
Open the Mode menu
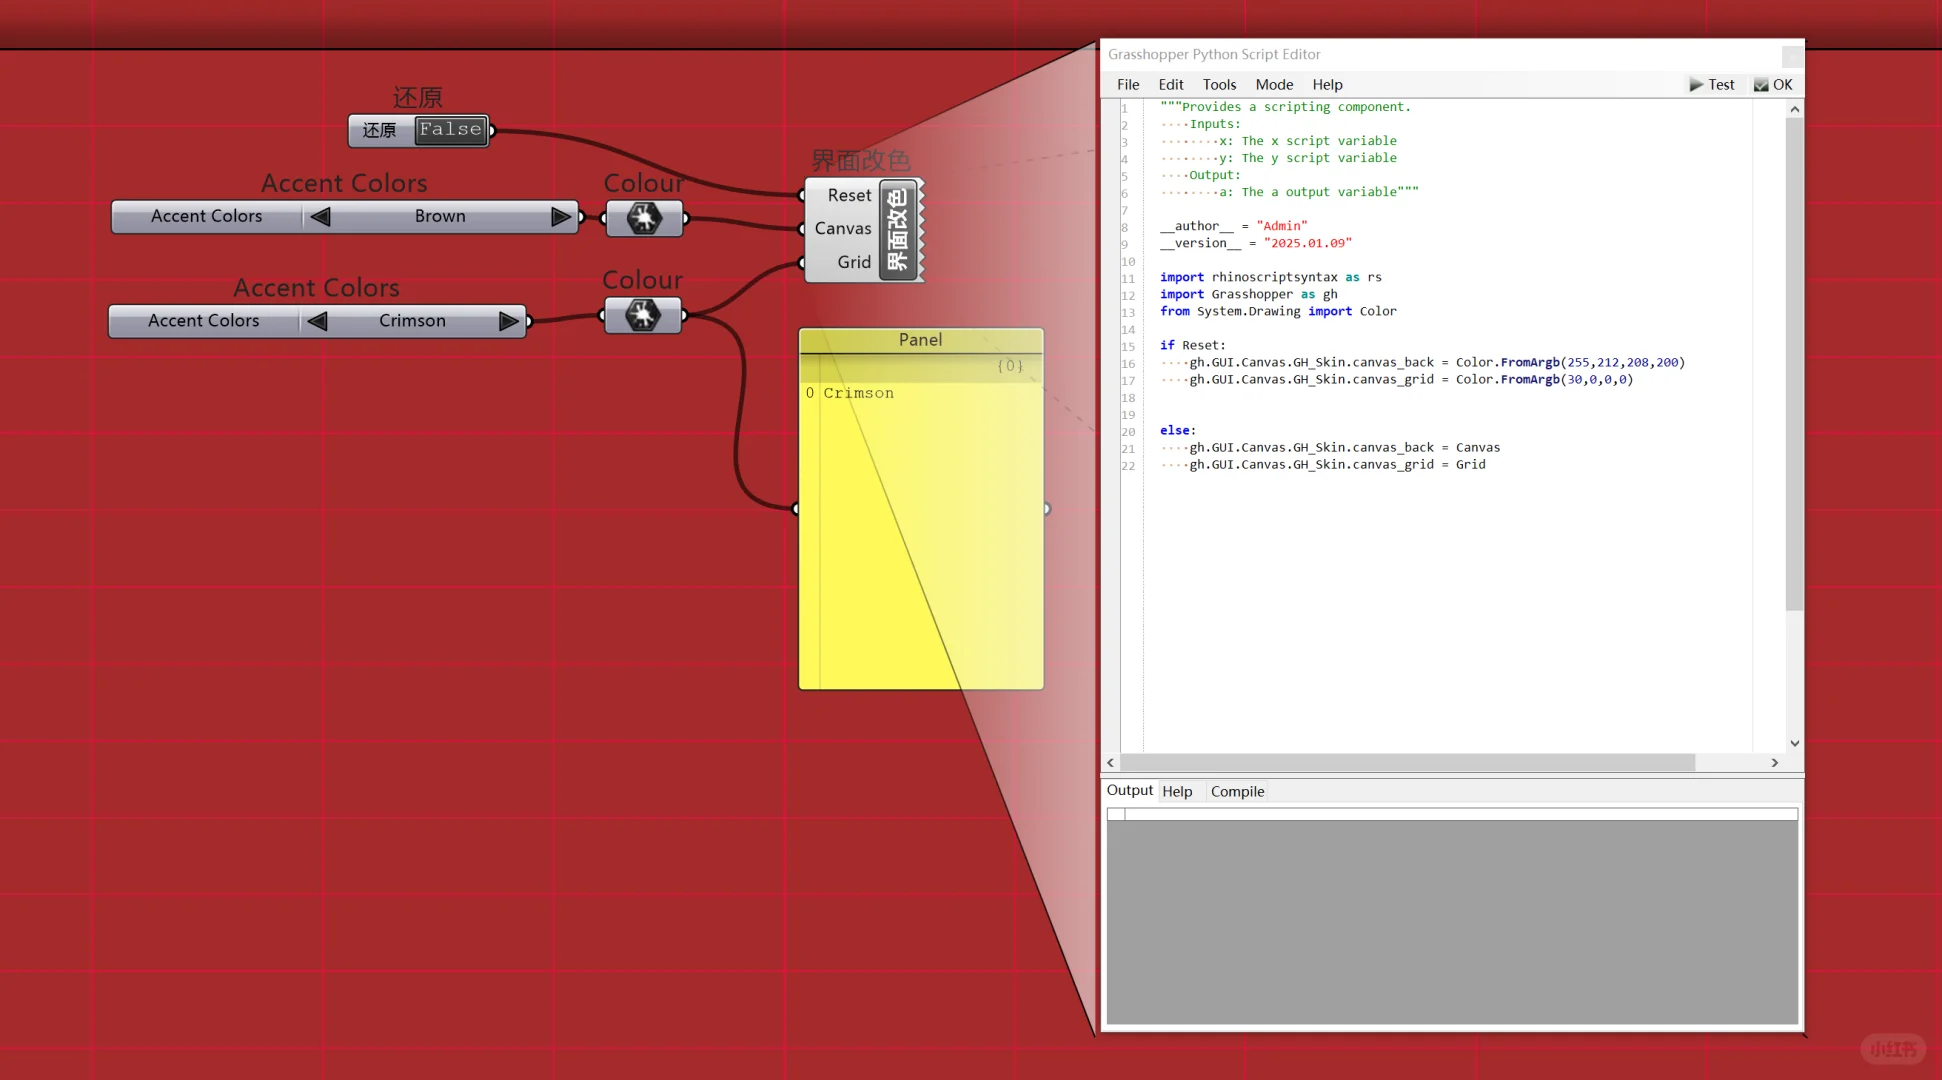coord(1274,85)
